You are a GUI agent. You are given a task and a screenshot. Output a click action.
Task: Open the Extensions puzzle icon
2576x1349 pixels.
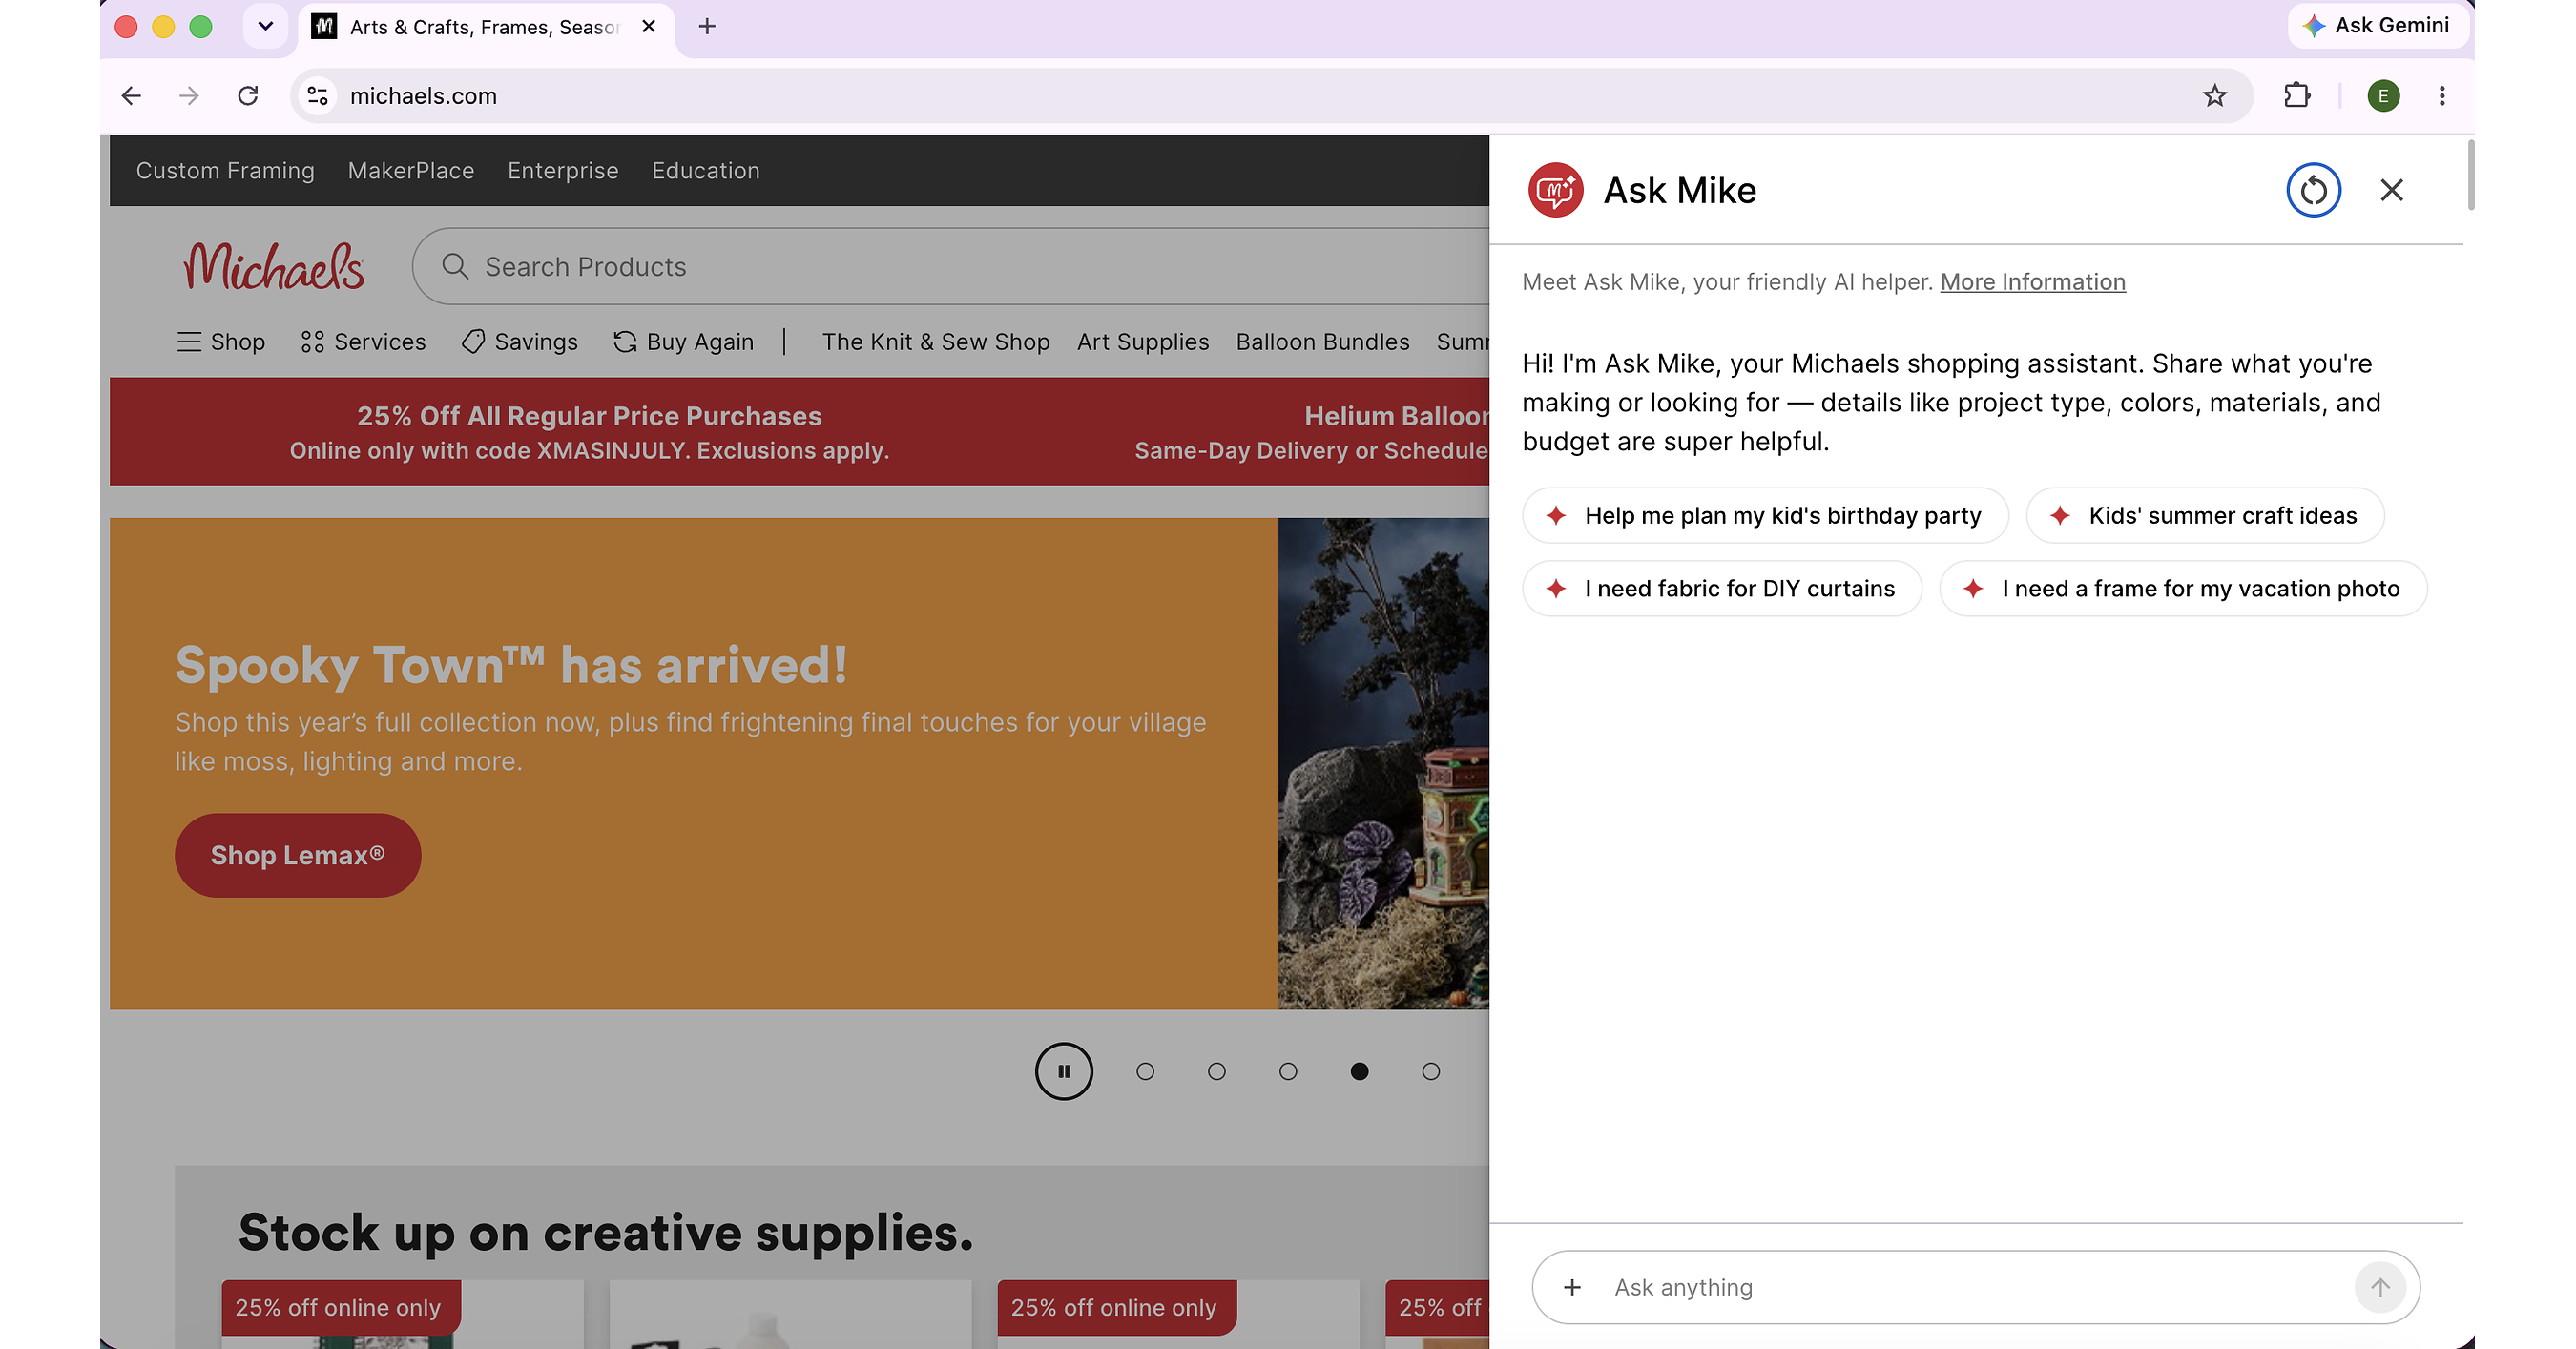(2297, 96)
